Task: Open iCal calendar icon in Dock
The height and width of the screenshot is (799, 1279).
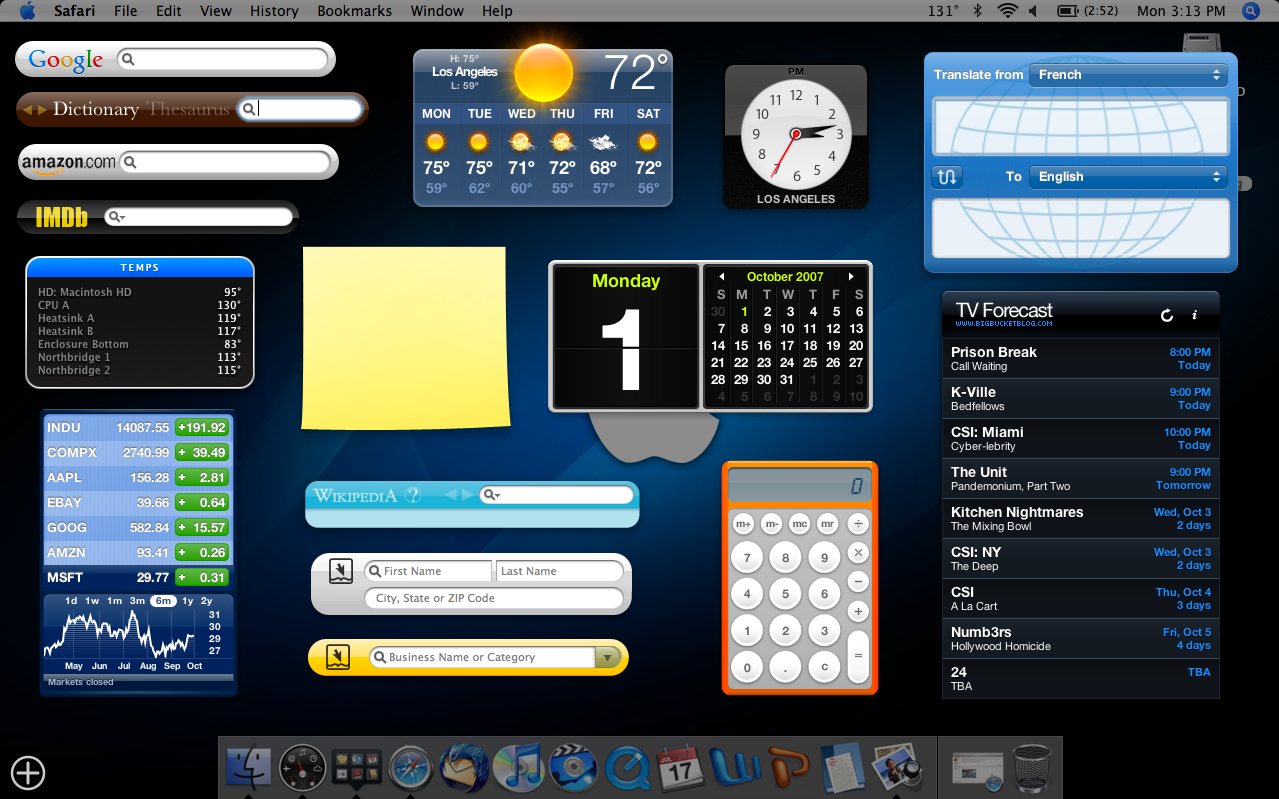Action: [680, 767]
